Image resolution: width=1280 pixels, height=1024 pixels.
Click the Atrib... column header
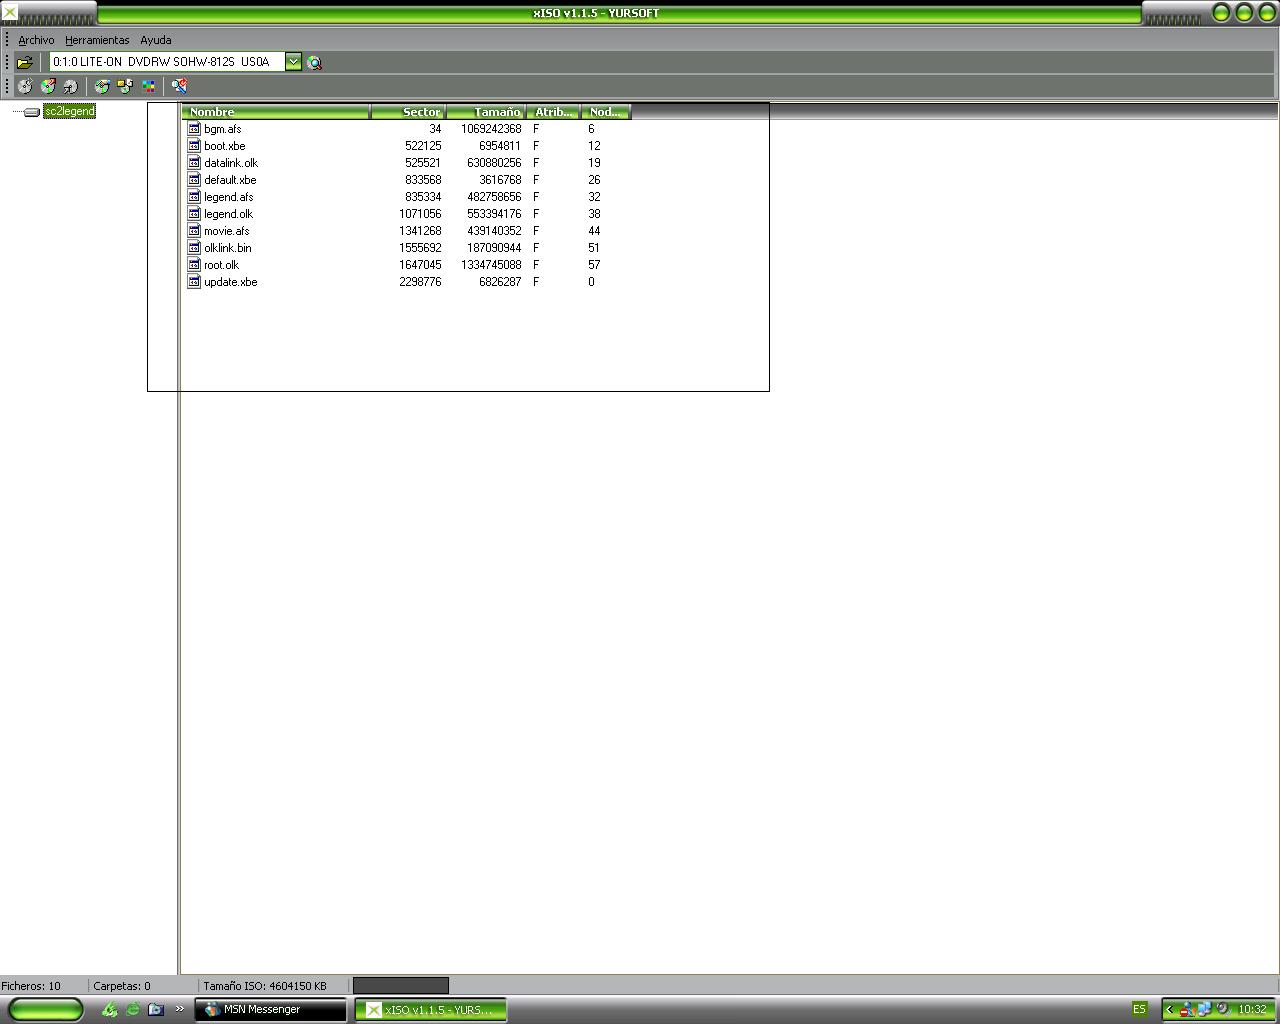coord(554,112)
